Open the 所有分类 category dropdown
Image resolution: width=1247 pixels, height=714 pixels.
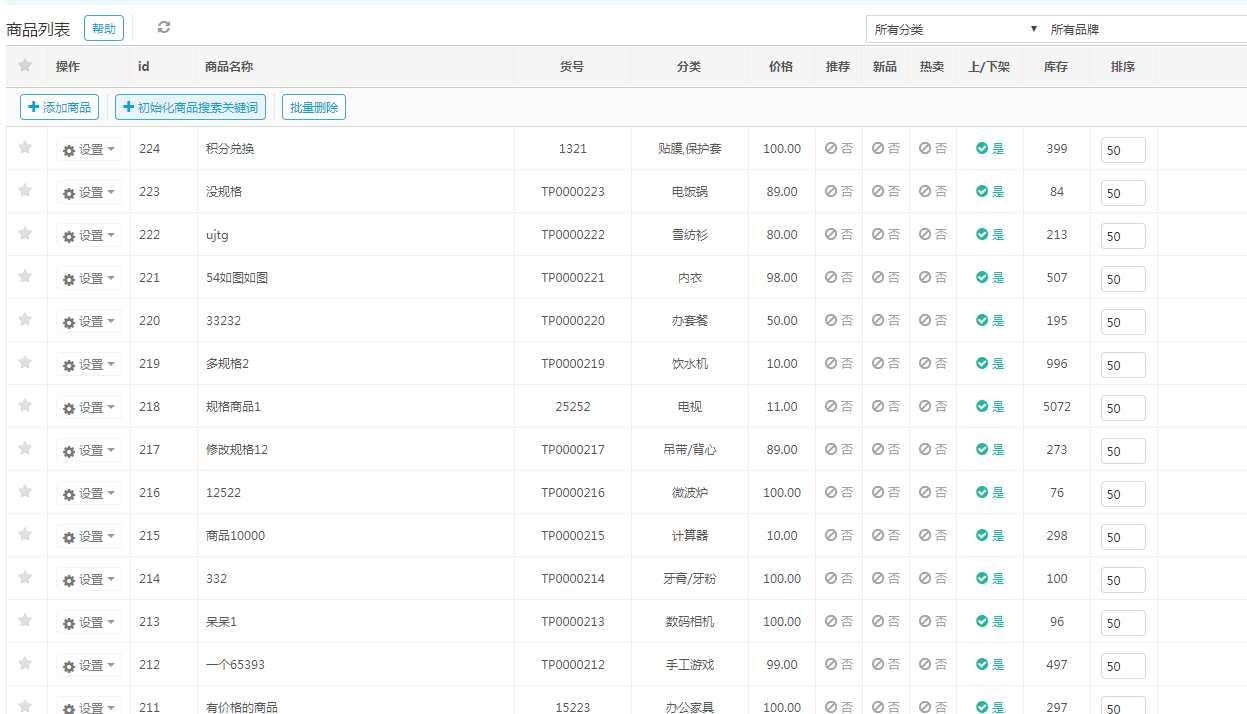click(954, 30)
